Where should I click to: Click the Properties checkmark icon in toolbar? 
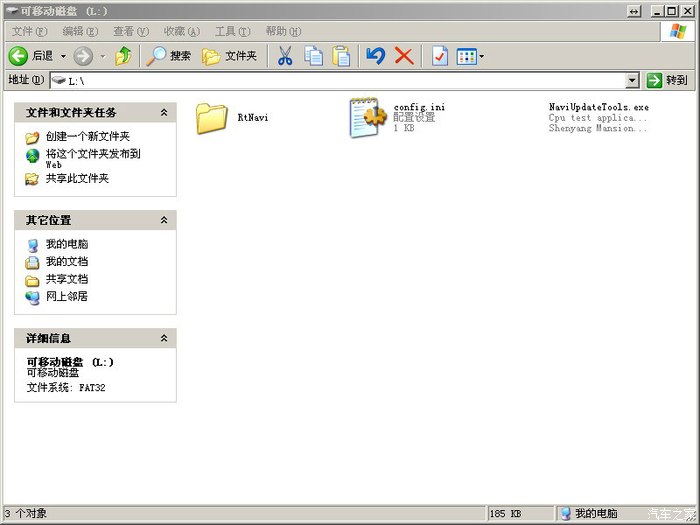pos(439,56)
